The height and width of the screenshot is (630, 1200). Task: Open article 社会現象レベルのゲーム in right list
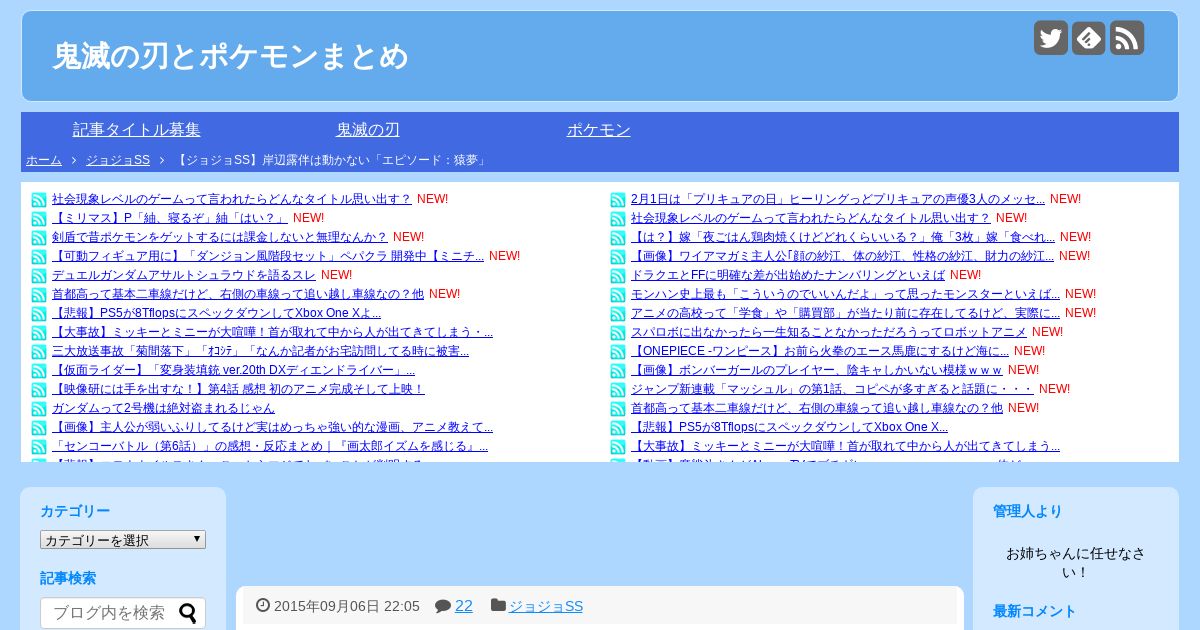(x=811, y=218)
